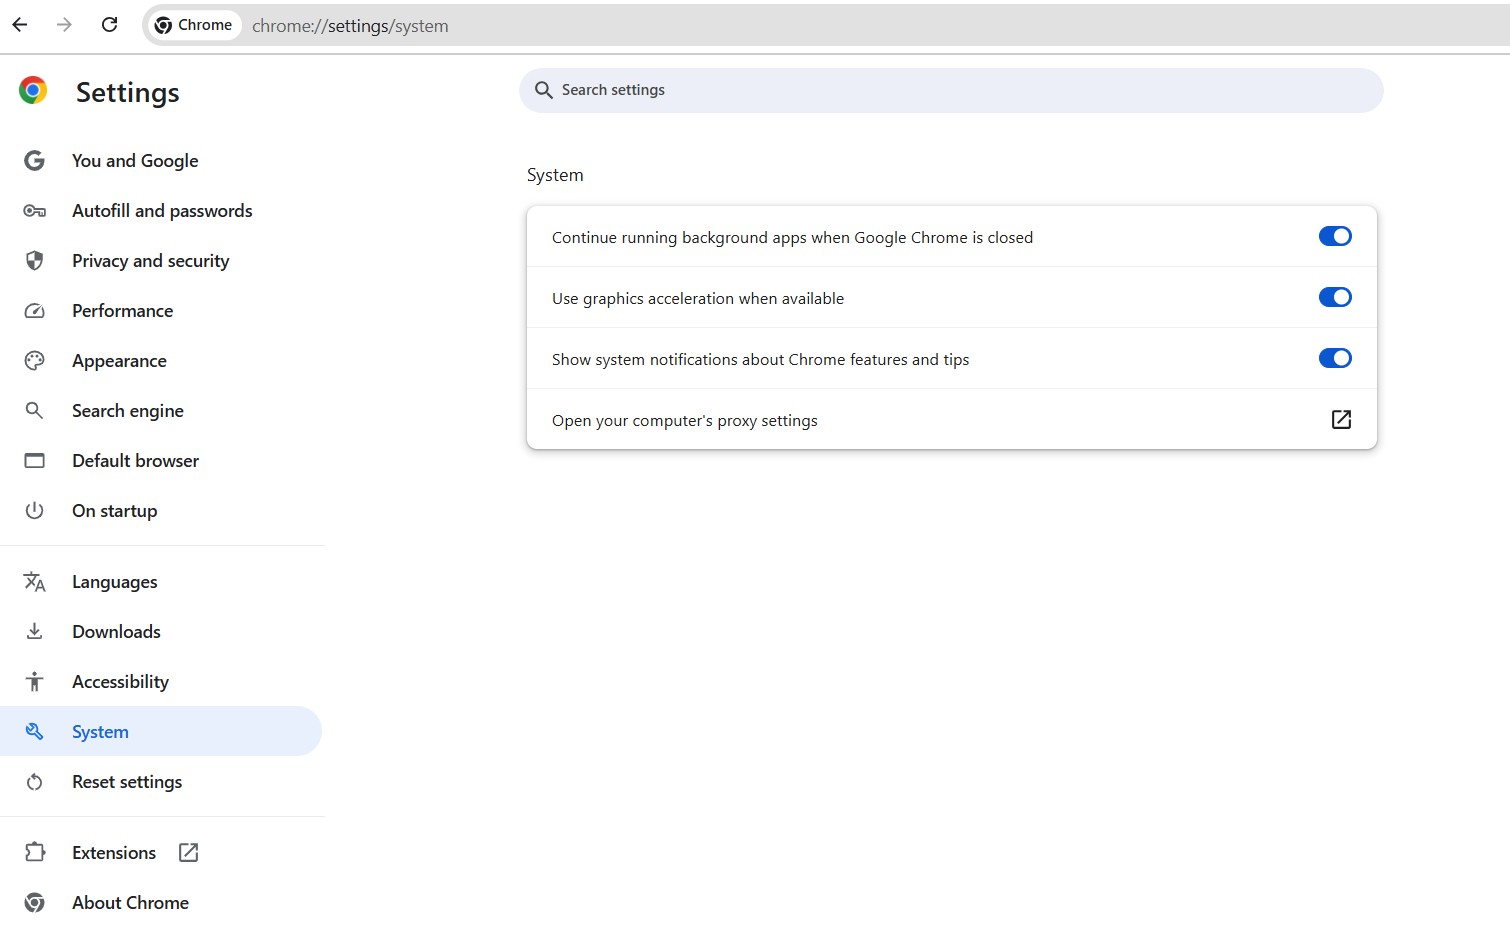
Task: Click the Reset settings circular arrow icon
Action: tap(34, 782)
